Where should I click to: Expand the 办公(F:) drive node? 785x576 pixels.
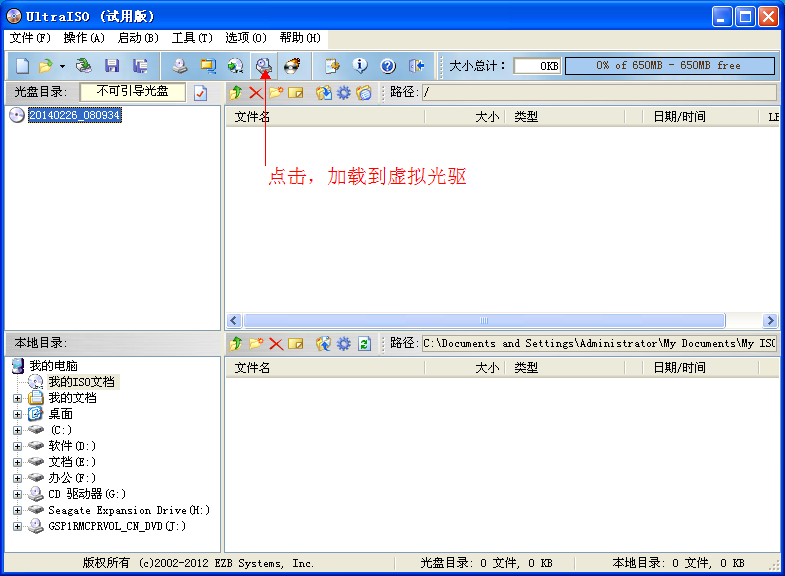(18, 478)
